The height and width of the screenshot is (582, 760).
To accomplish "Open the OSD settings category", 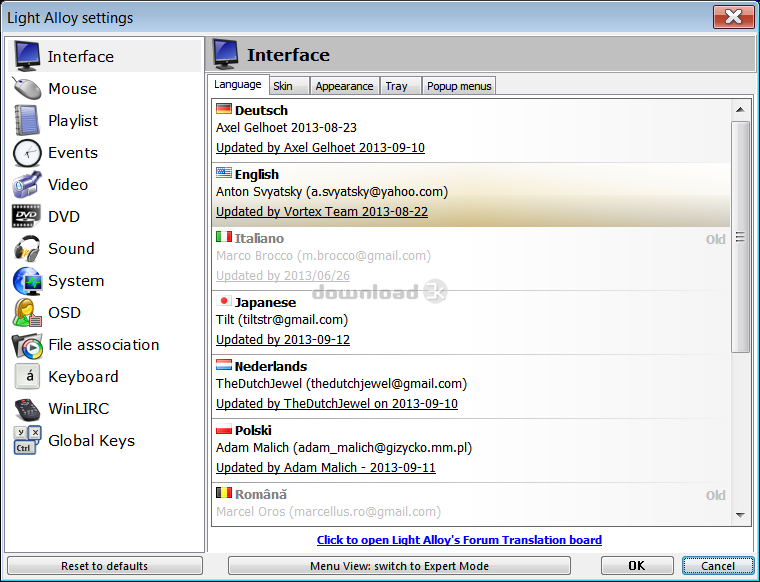I will point(104,313).
